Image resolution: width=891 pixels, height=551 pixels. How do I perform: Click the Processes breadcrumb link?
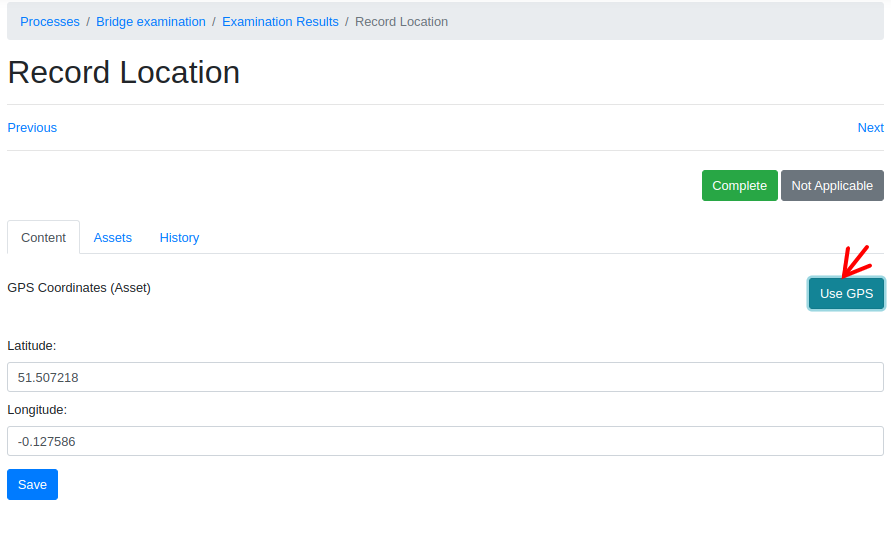point(50,21)
